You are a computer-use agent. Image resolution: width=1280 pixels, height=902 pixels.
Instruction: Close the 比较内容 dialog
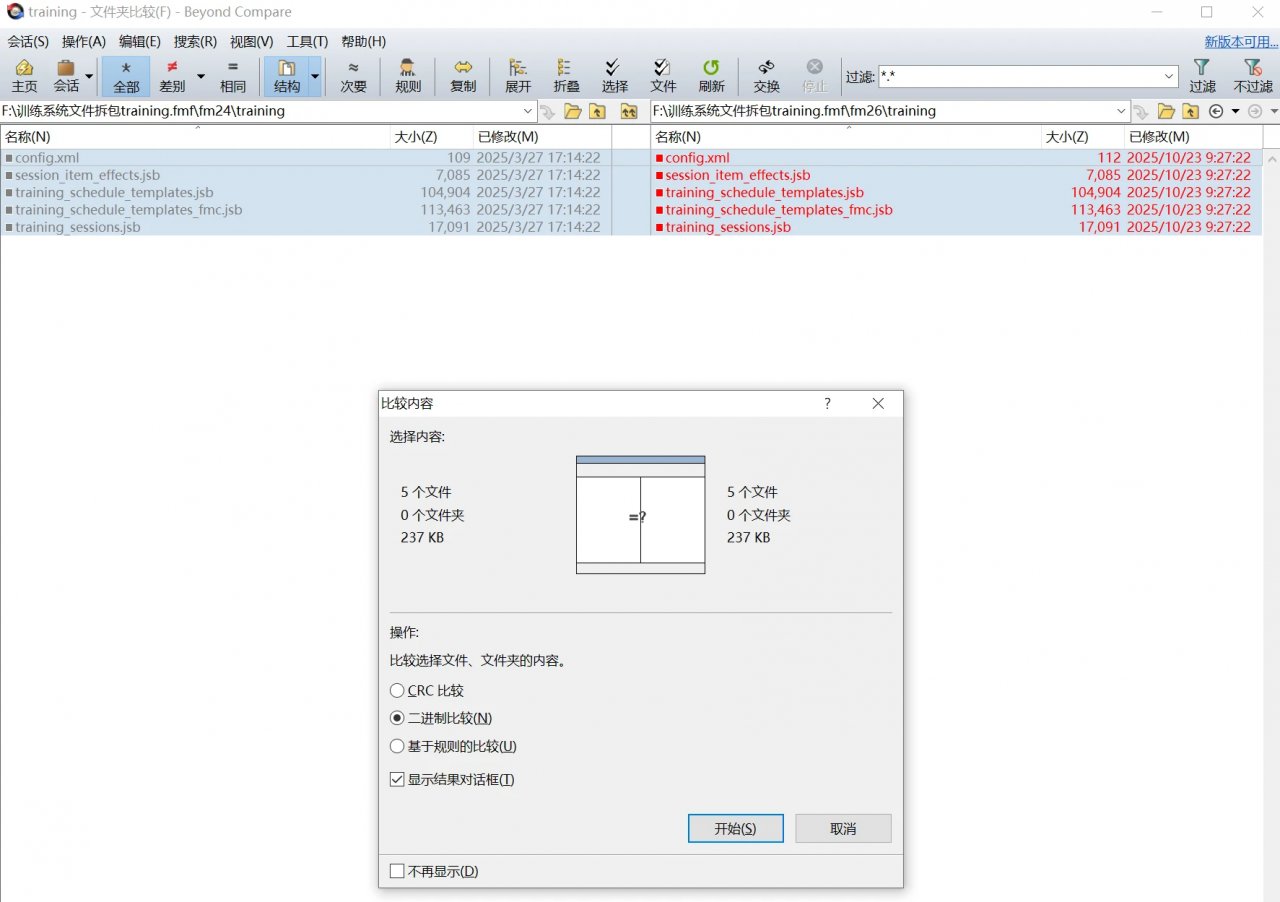point(878,403)
